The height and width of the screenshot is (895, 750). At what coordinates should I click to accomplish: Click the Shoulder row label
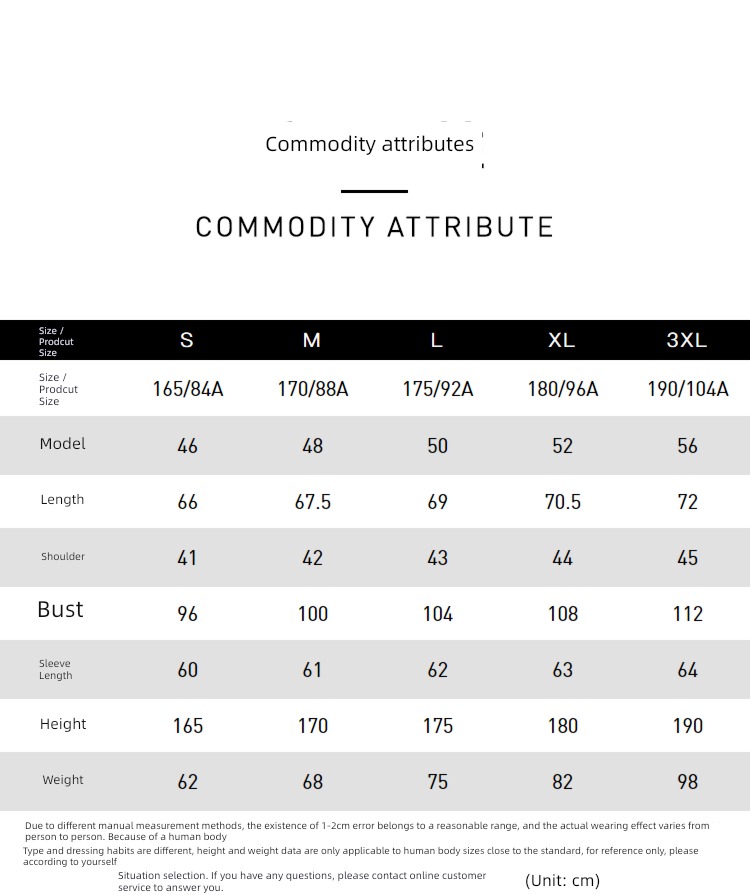point(63,556)
